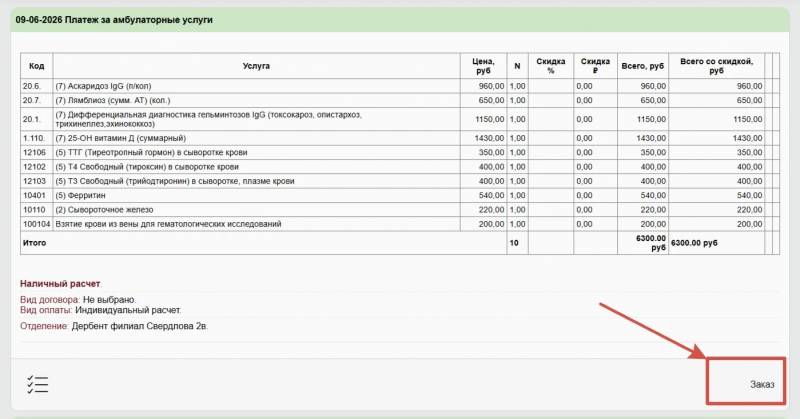Click the Заказ button
The height and width of the screenshot is (419, 800).
(x=762, y=384)
